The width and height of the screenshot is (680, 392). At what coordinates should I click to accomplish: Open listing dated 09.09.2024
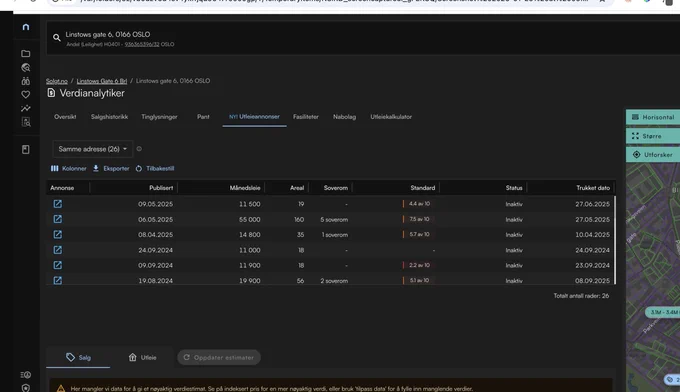coord(58,265)
